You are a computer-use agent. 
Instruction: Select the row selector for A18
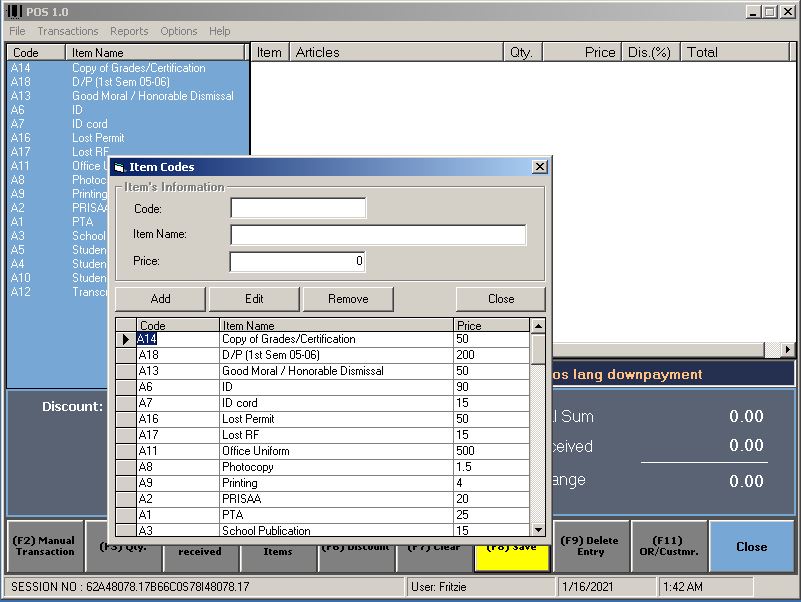(126, 355)
